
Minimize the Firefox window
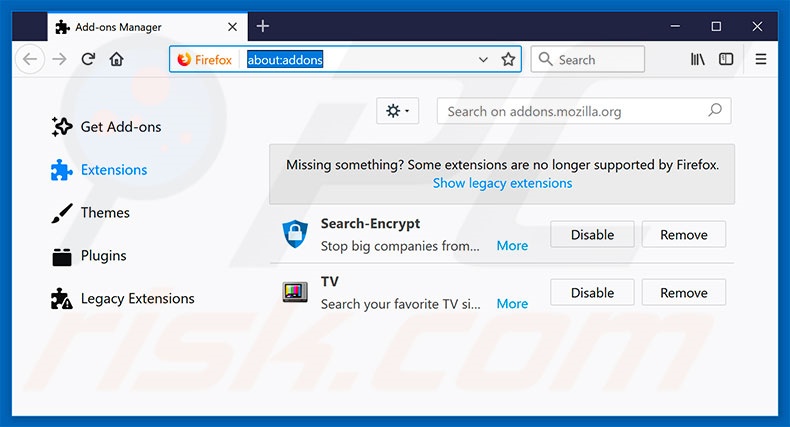coord(675,26)
